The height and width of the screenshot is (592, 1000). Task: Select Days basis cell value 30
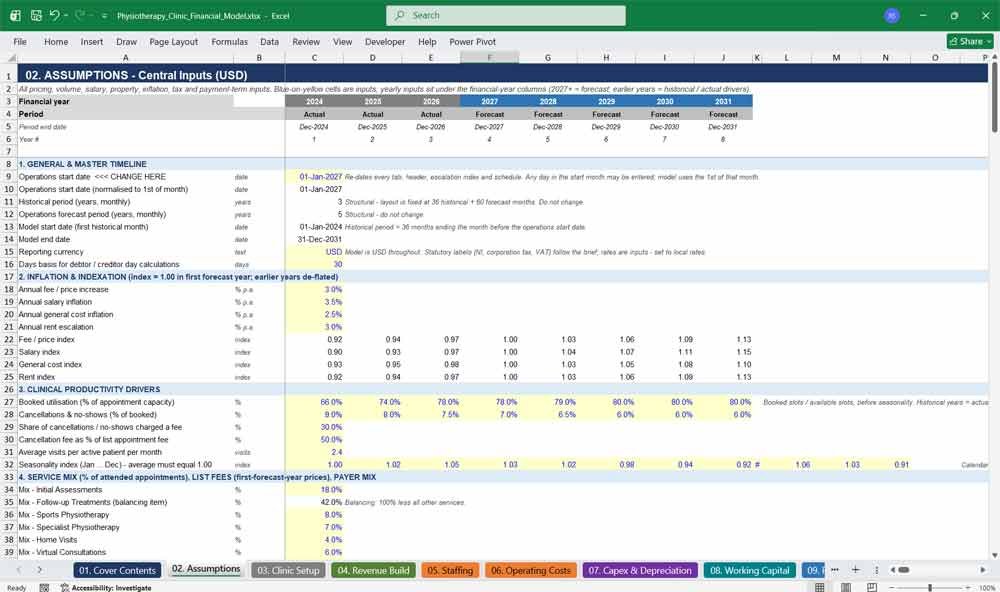coord(314,264)
